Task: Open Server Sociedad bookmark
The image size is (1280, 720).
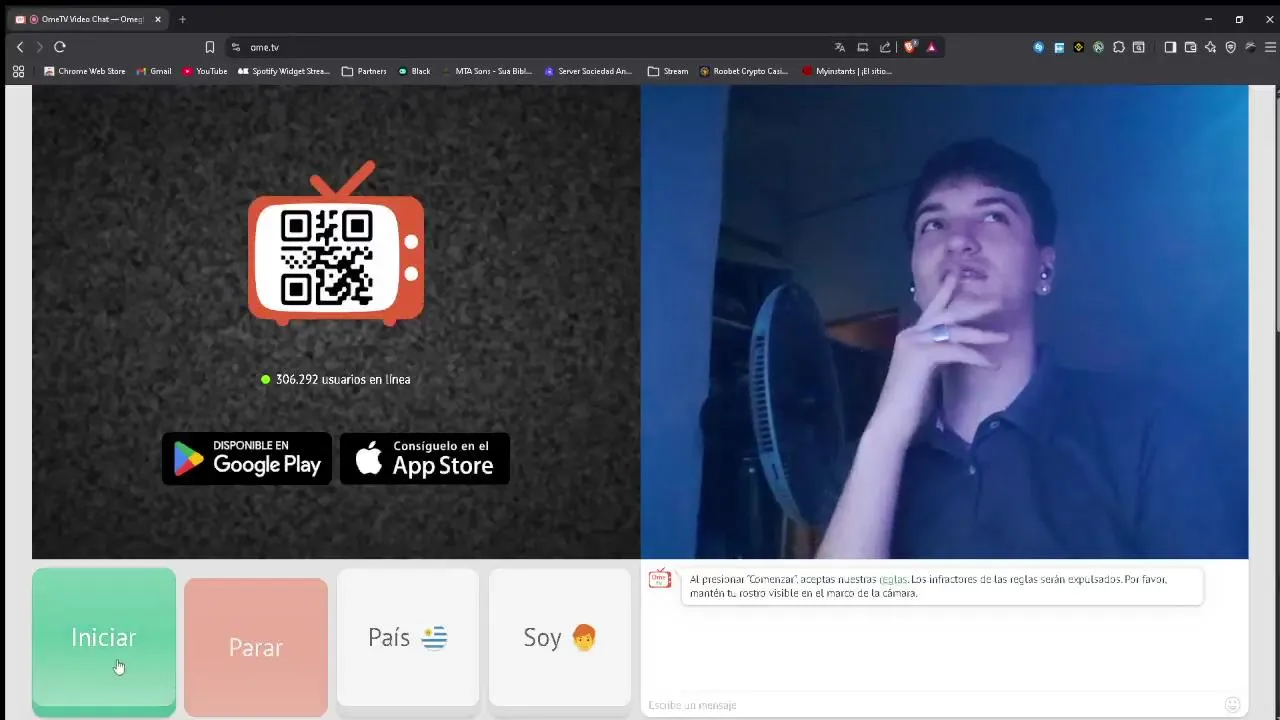Action: (x=588, y=71)
